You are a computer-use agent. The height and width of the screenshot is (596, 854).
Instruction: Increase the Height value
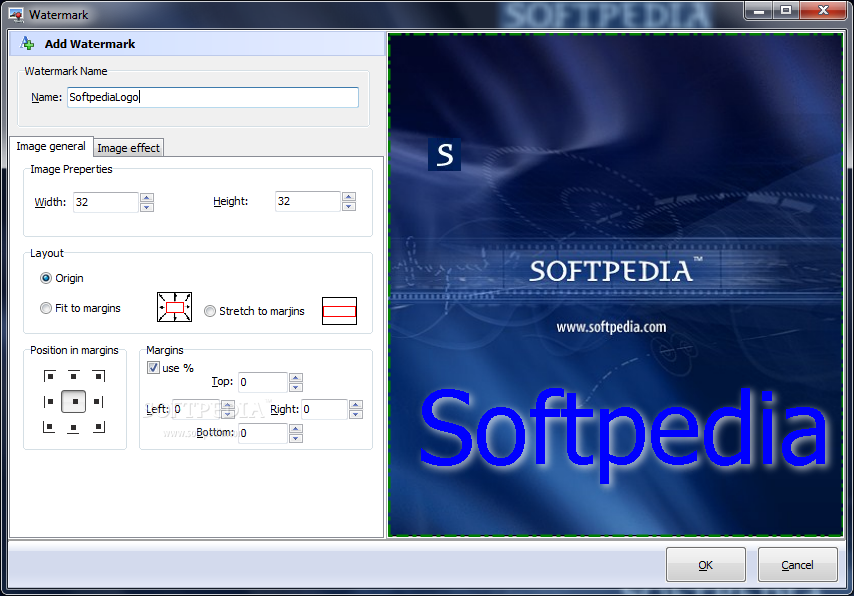pyautogui.click(x=349, y=197)
